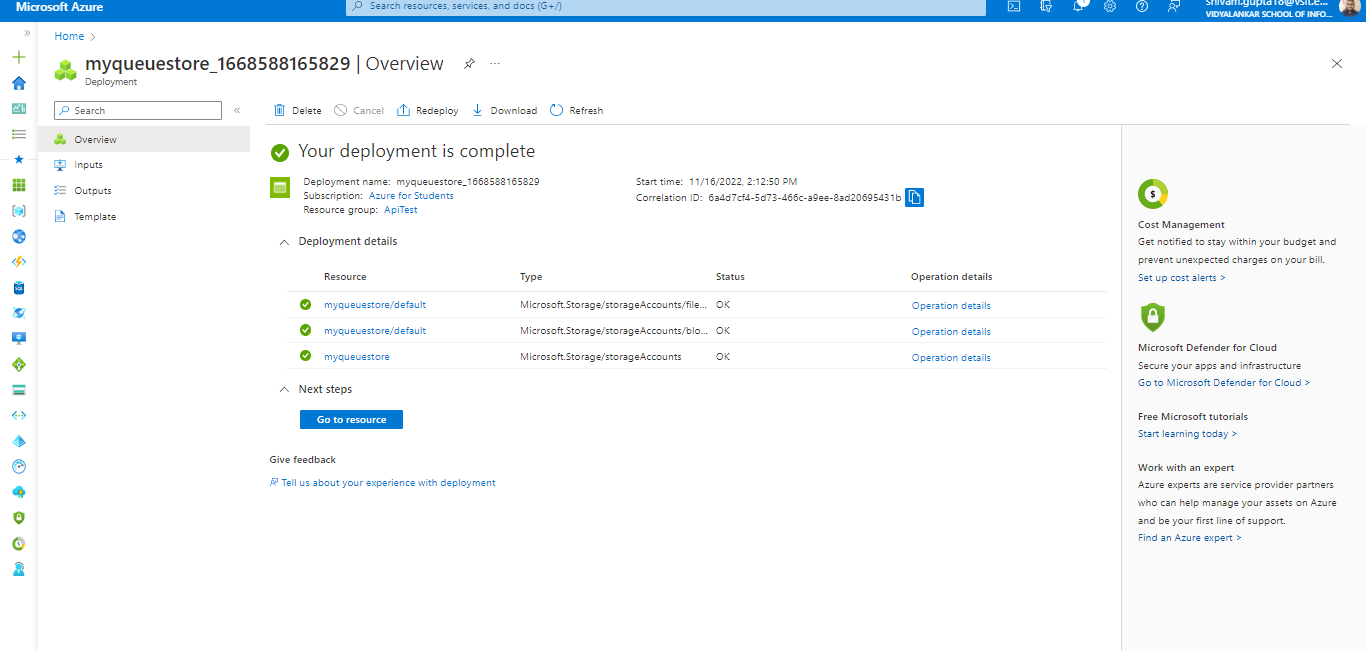Open the myqueuestore storage account resource link
The image size is (1366, 651).
tap(357, 357)
